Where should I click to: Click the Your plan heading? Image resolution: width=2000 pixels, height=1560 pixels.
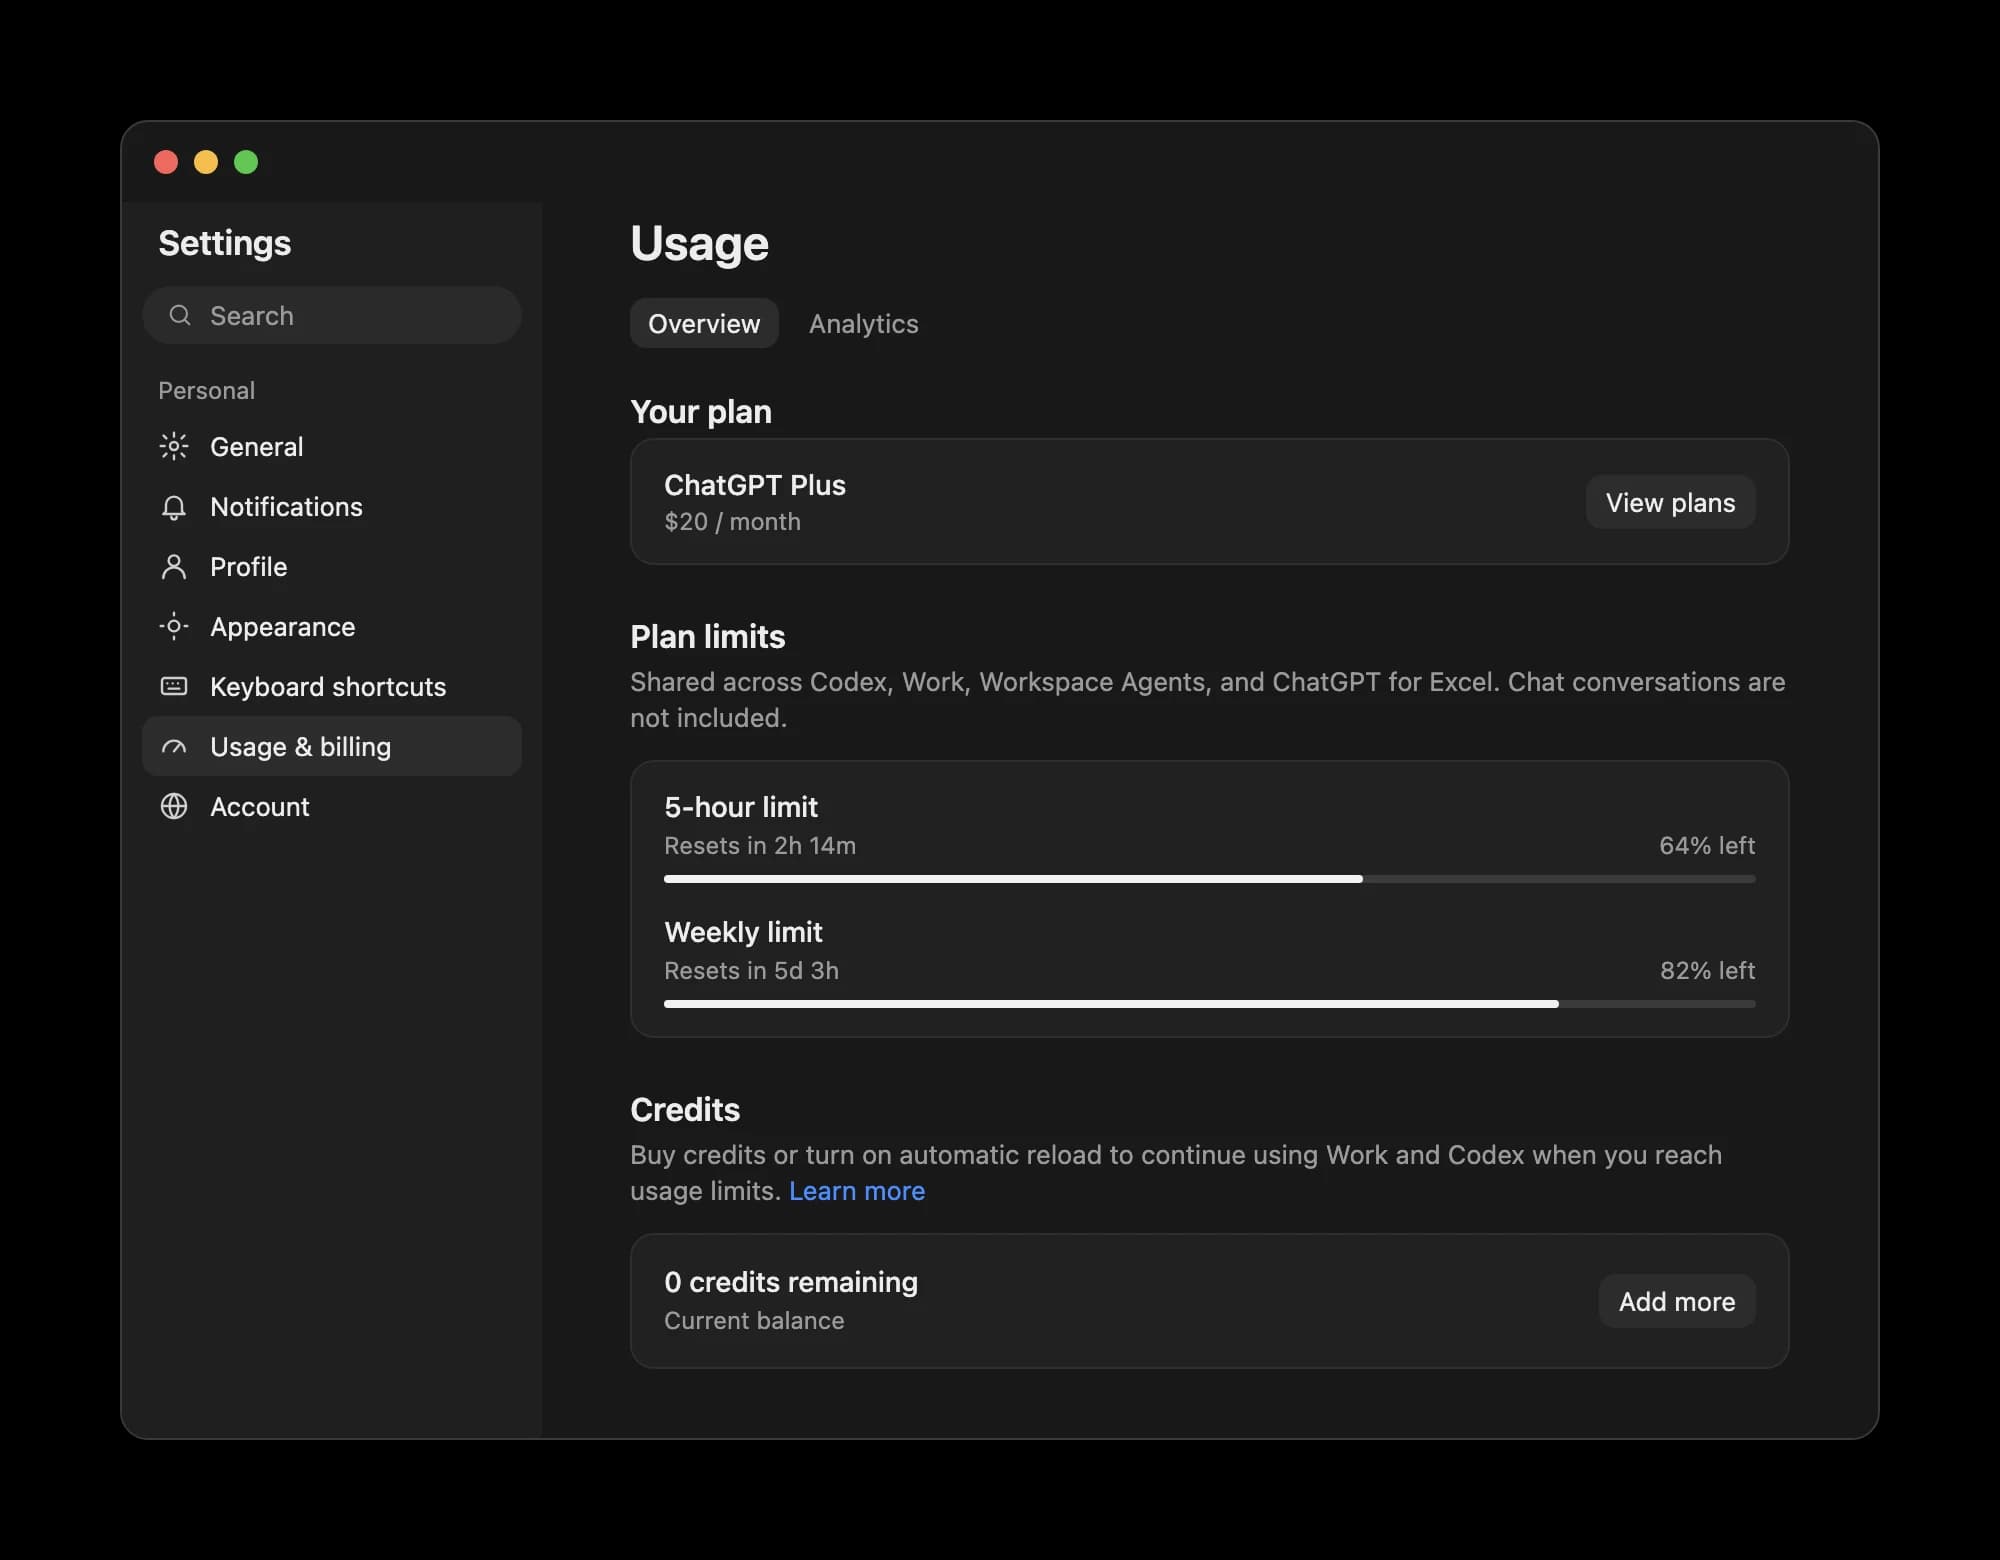(701, 412)
